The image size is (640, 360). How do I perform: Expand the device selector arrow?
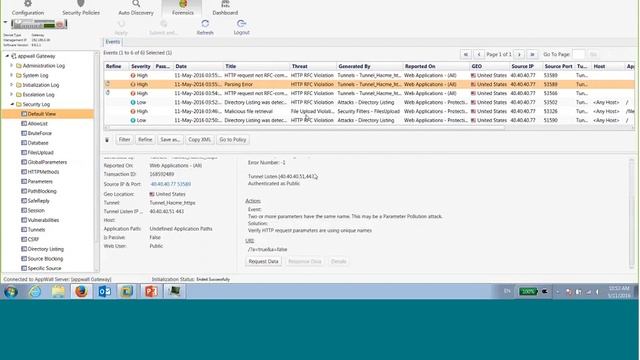coord(5,22)
